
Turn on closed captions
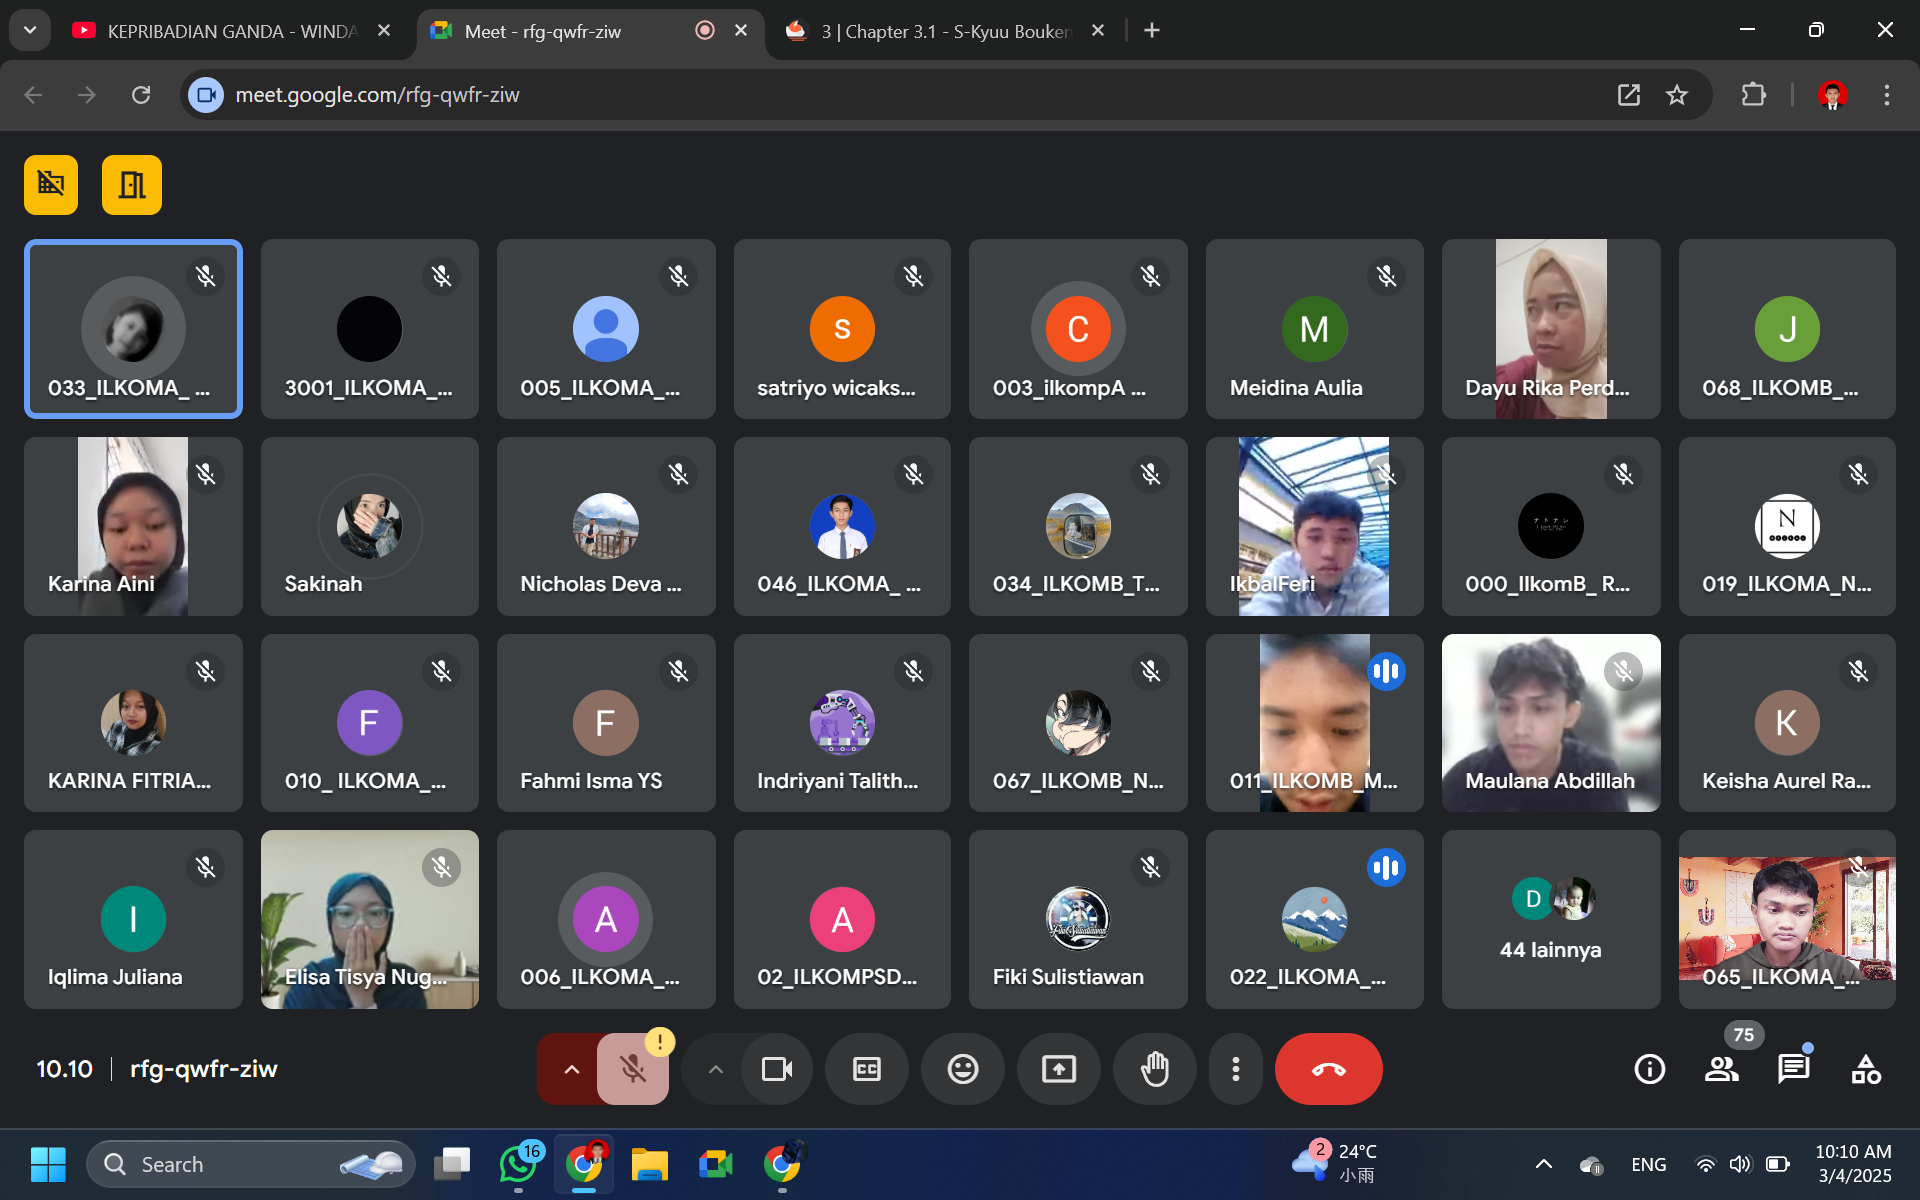pos(866,1069)
